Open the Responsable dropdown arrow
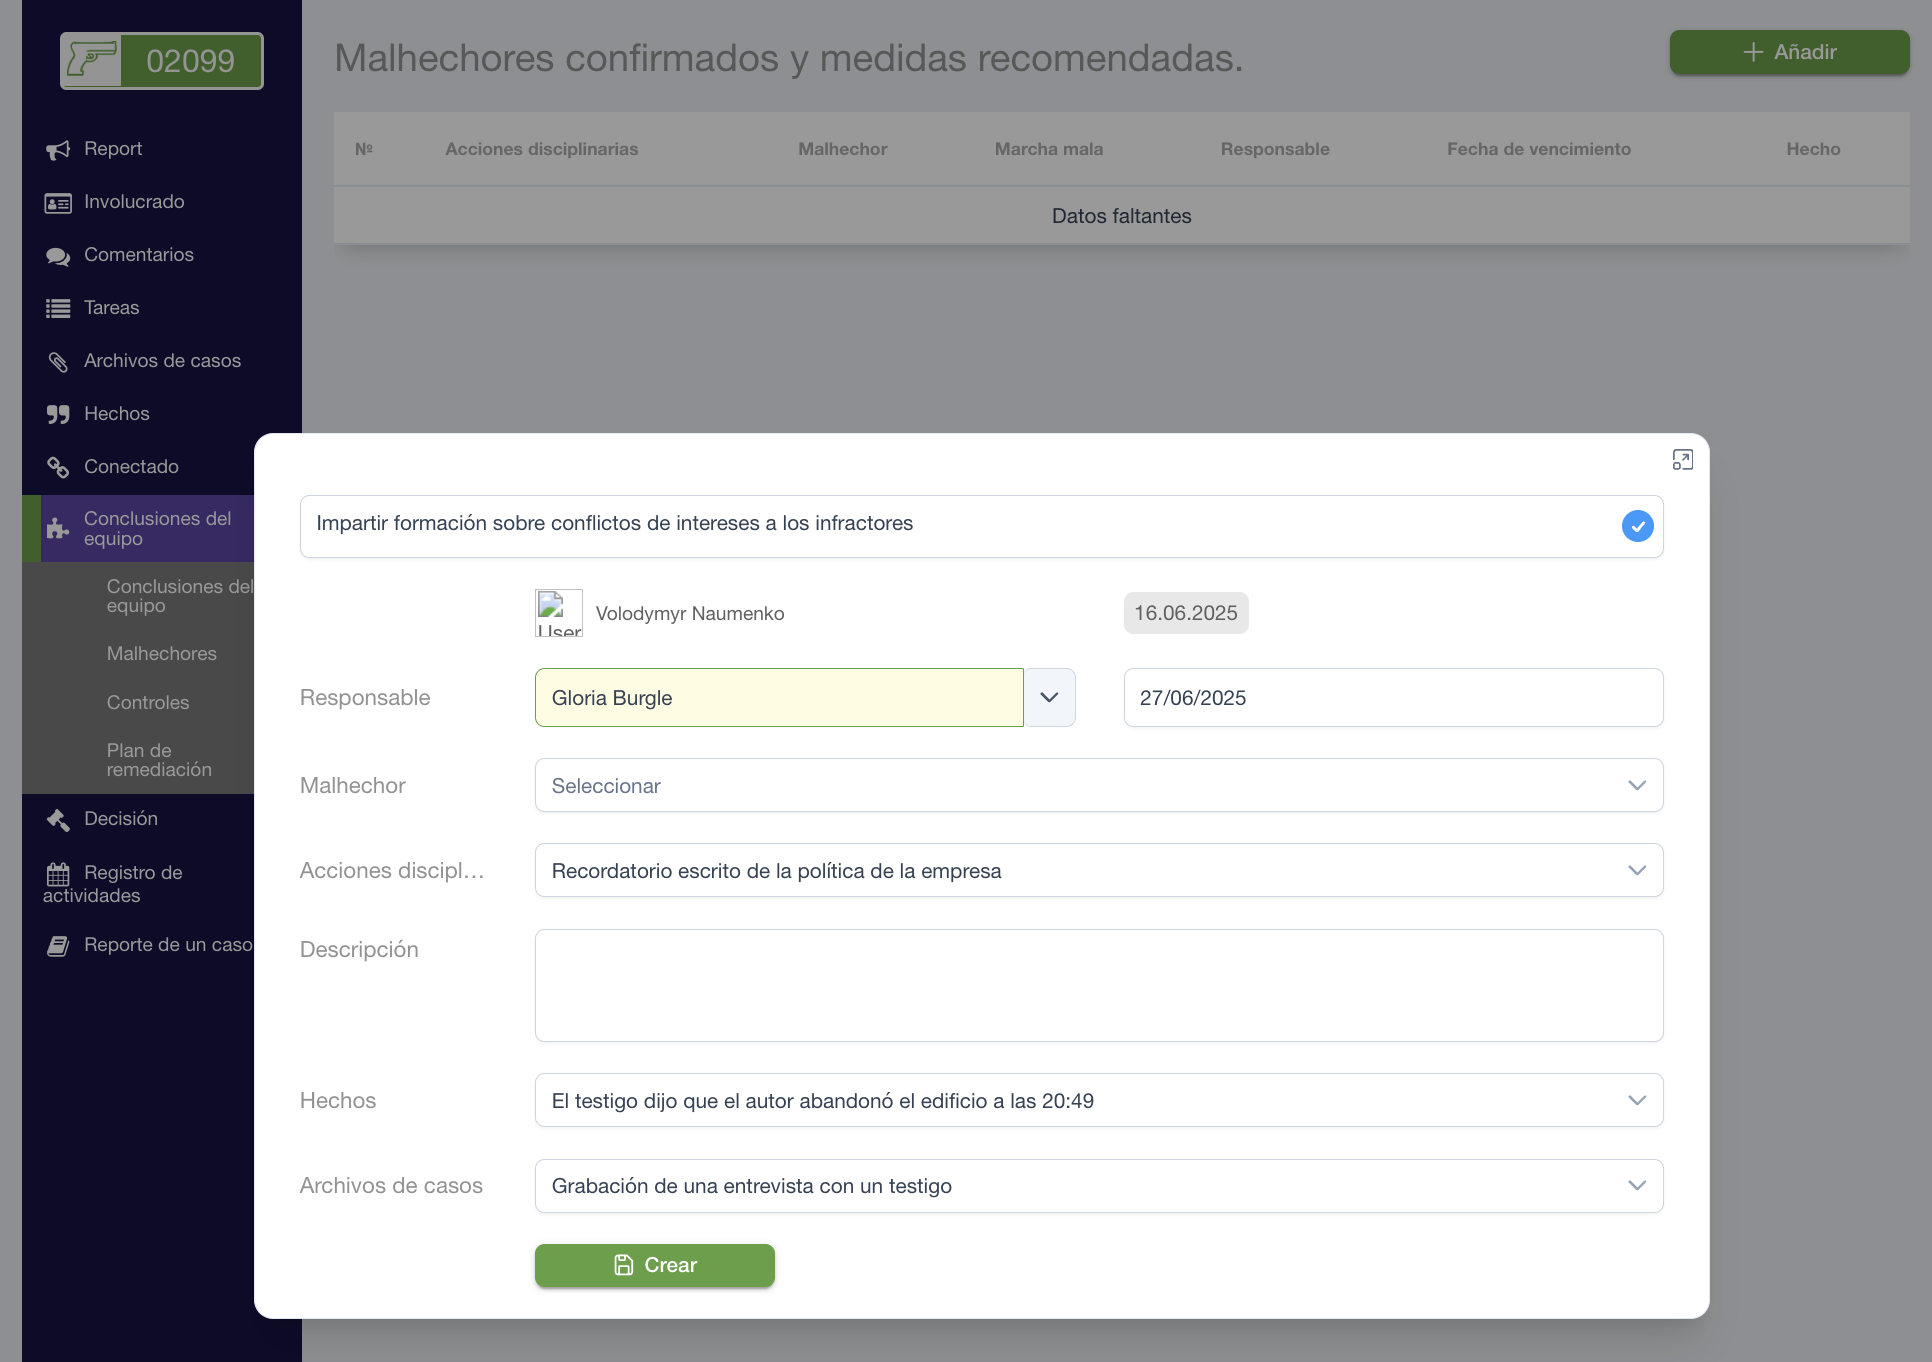 click(x=1049, y=698)
